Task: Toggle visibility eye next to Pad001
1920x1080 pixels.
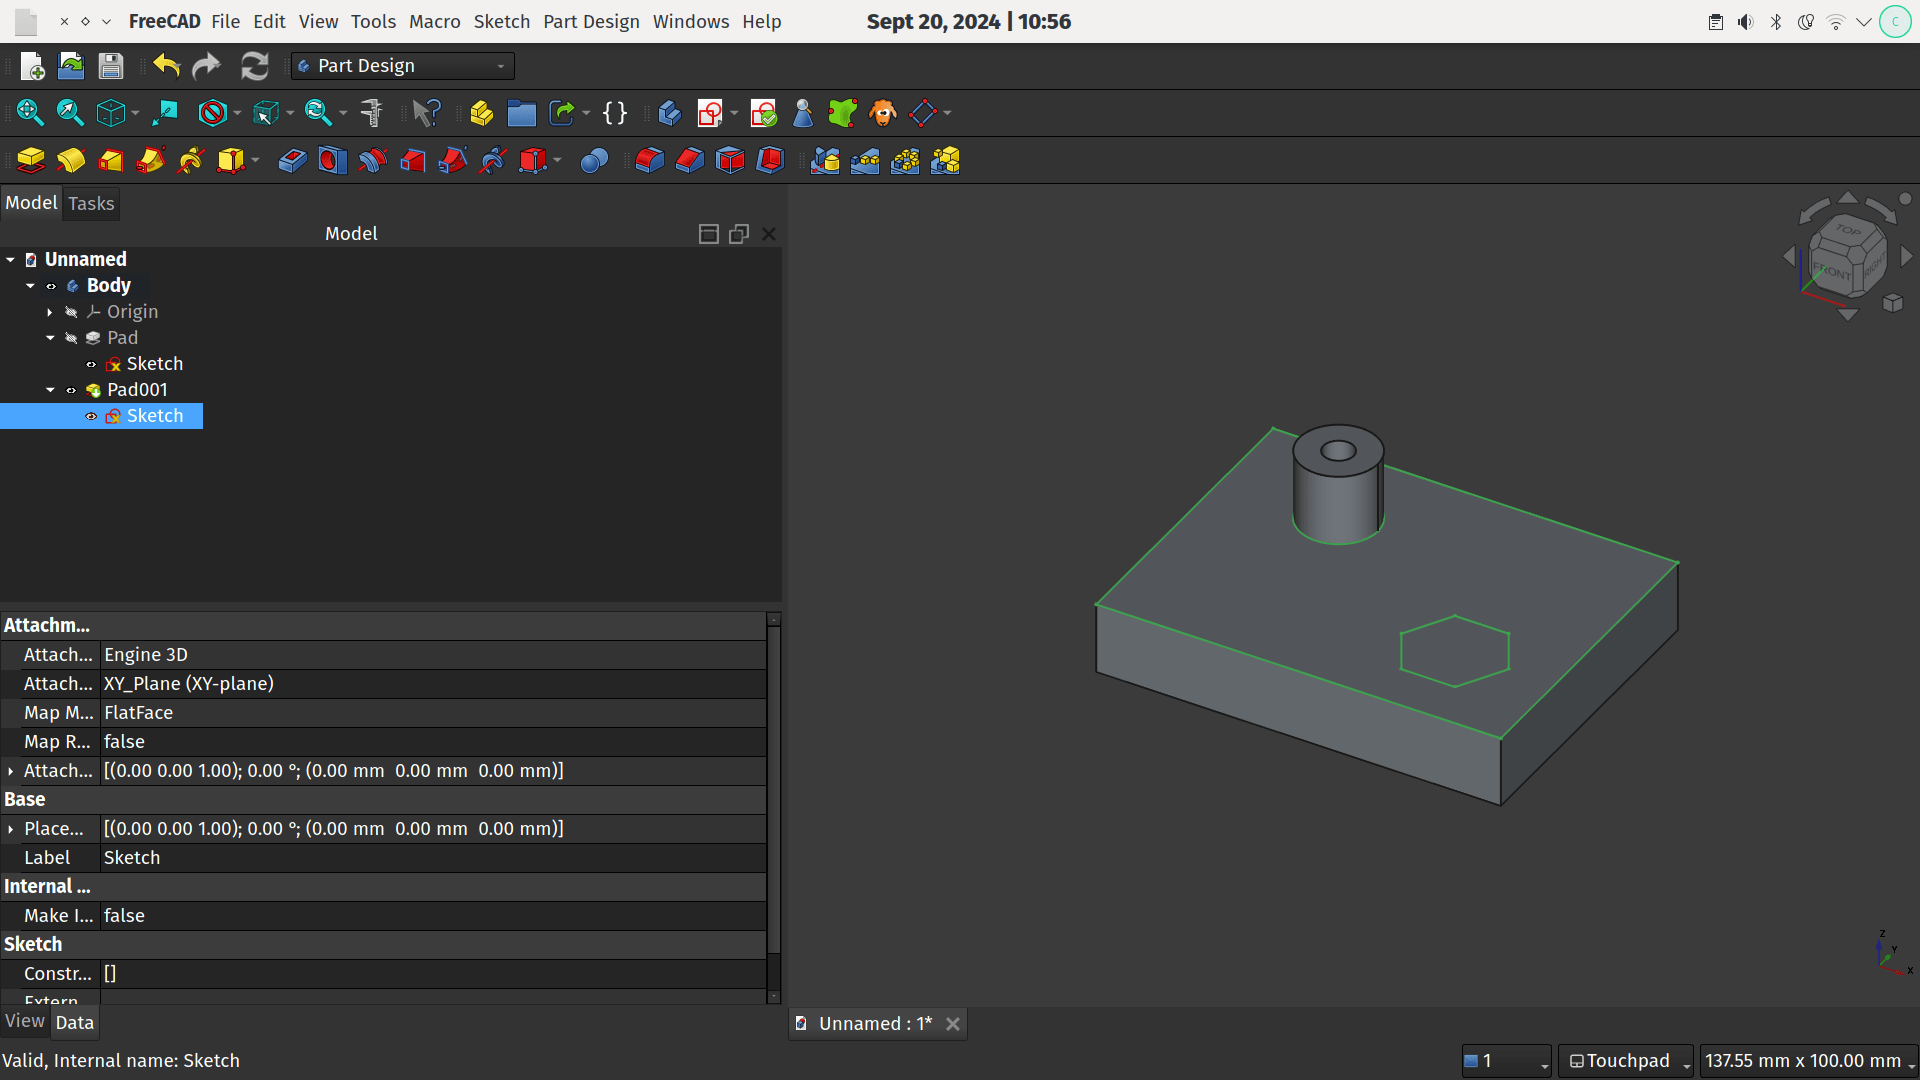Action: [x=70, y=390]
